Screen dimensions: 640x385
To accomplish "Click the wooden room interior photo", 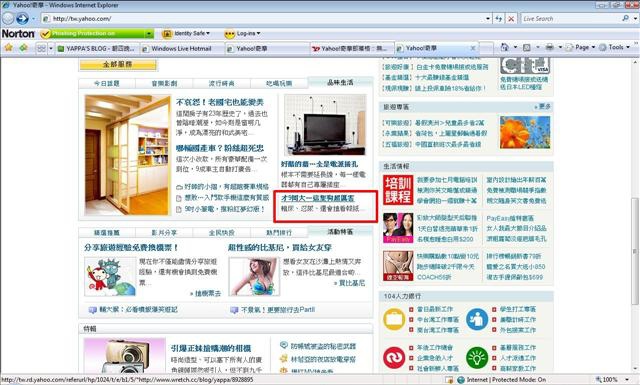I will pyautogui.click(x=128, y=155).
